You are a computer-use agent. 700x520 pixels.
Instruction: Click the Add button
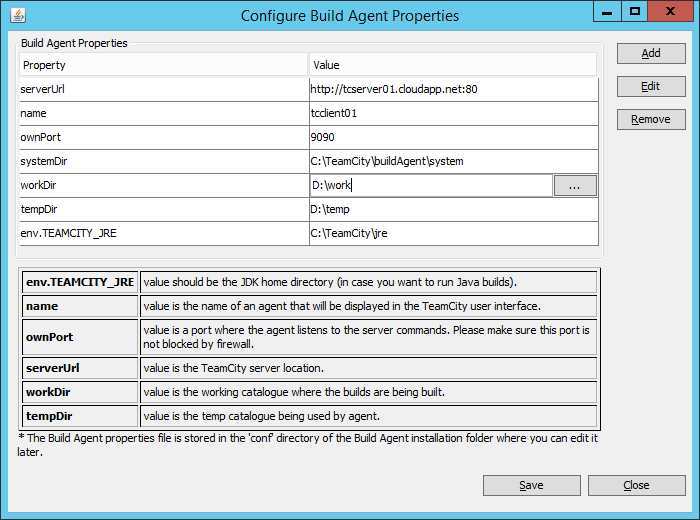point(651,54)
